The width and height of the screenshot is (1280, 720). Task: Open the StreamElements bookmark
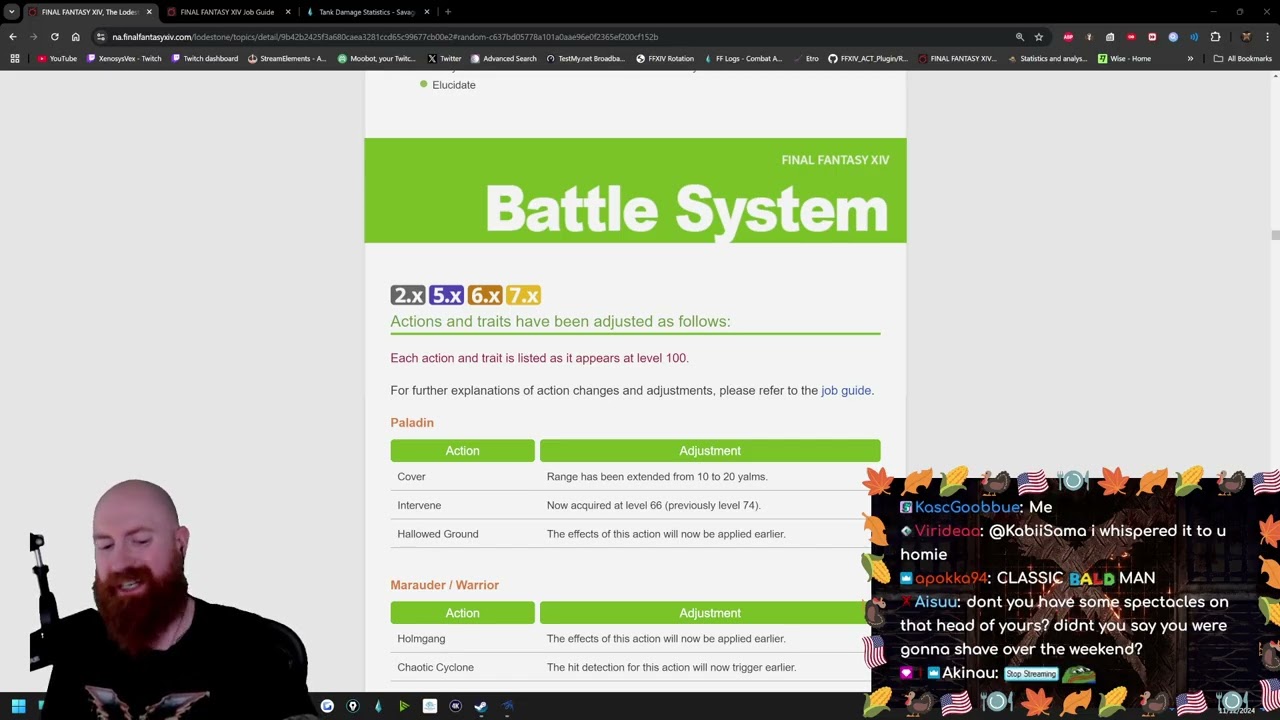(x=287, y=59)
